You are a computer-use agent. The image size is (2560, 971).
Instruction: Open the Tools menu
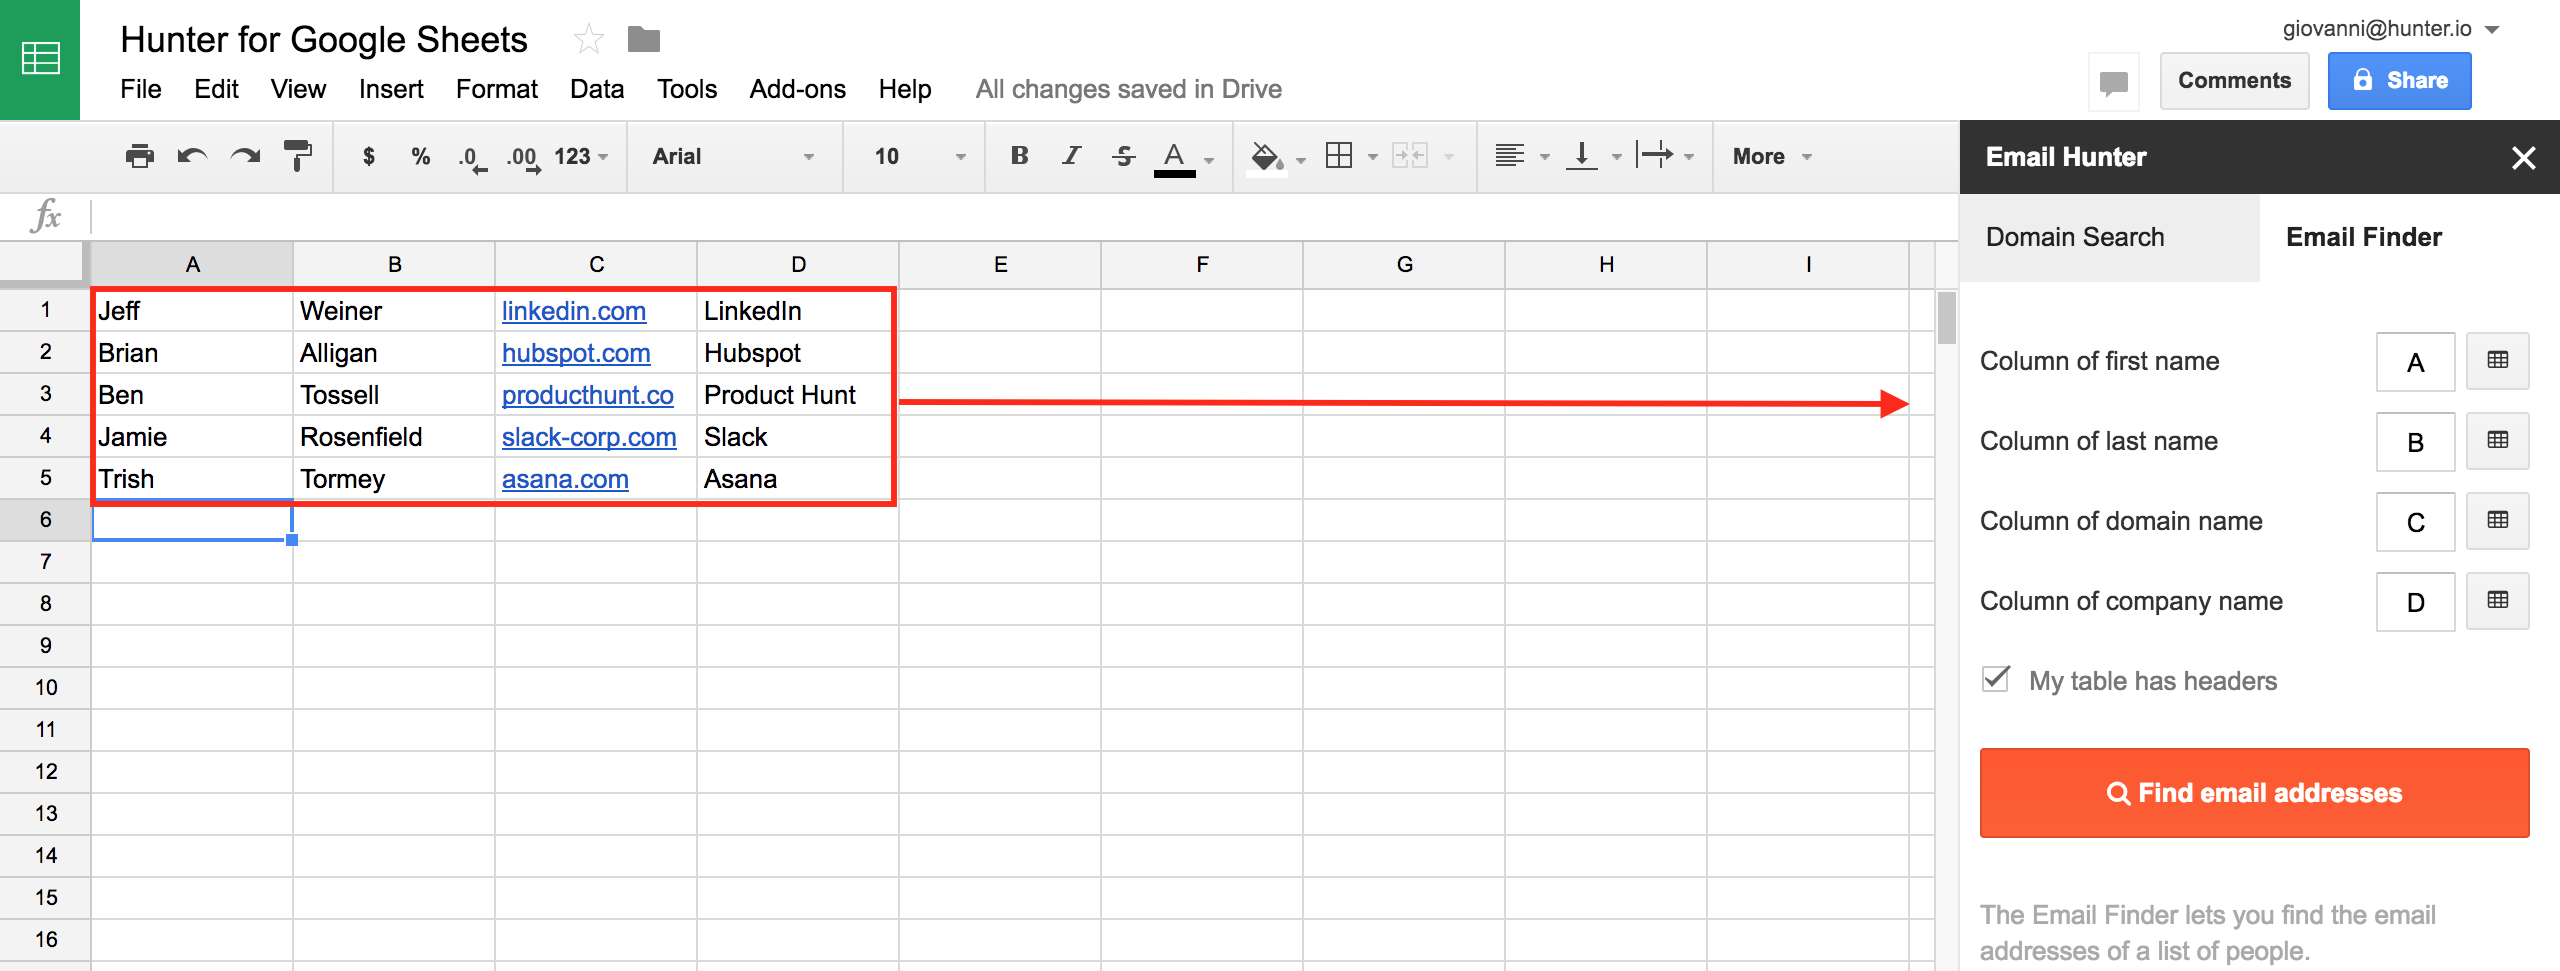tap(687, 89)
